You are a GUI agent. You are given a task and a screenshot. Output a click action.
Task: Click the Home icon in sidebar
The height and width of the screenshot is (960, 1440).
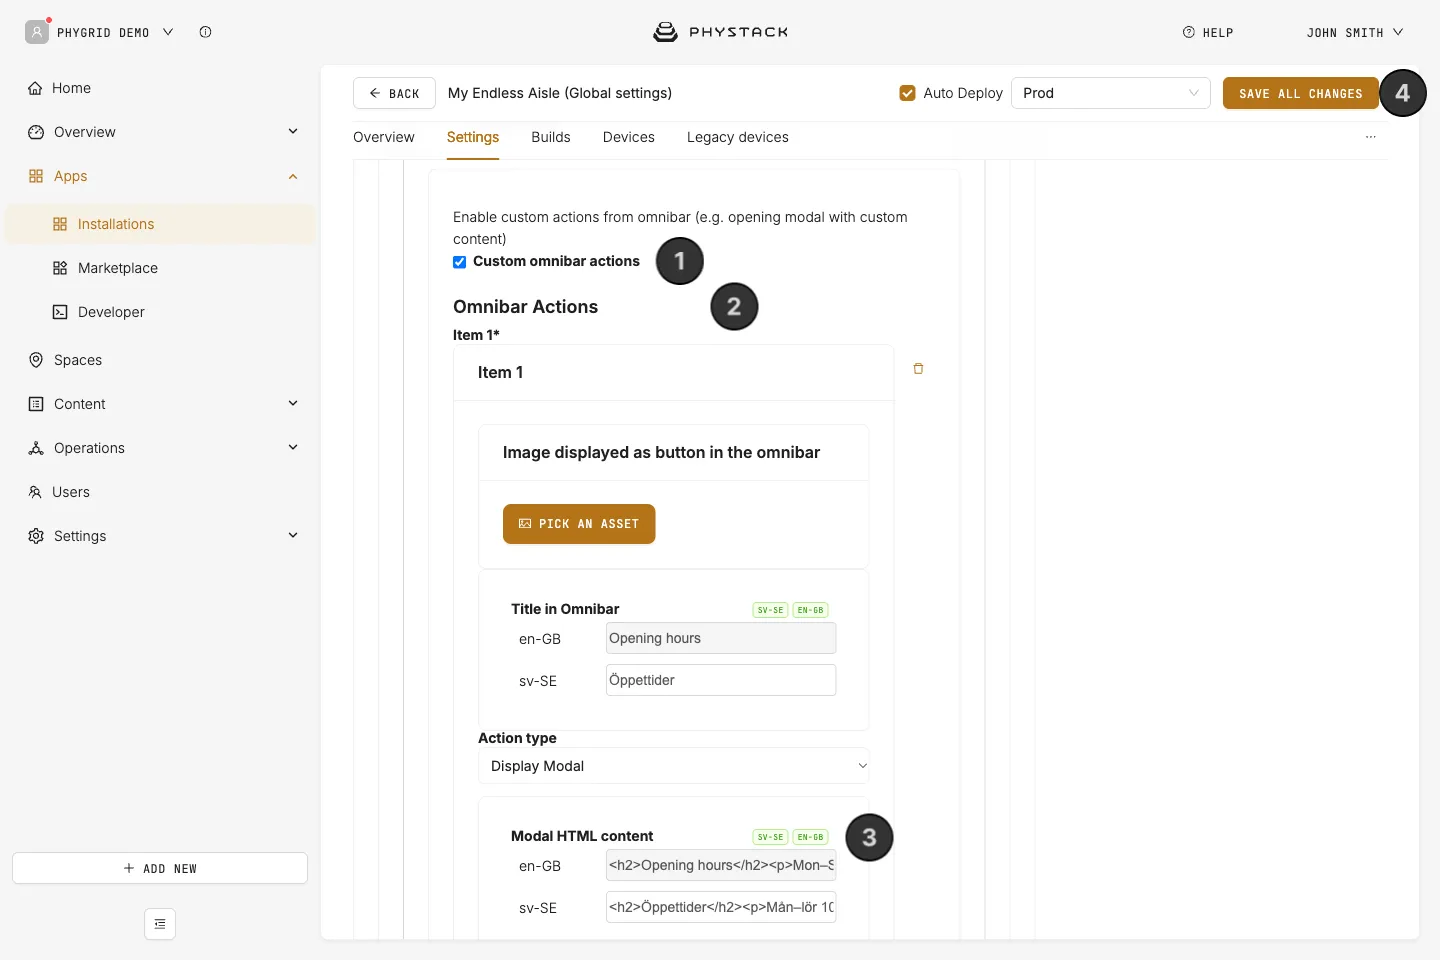[x=35, y=88]
